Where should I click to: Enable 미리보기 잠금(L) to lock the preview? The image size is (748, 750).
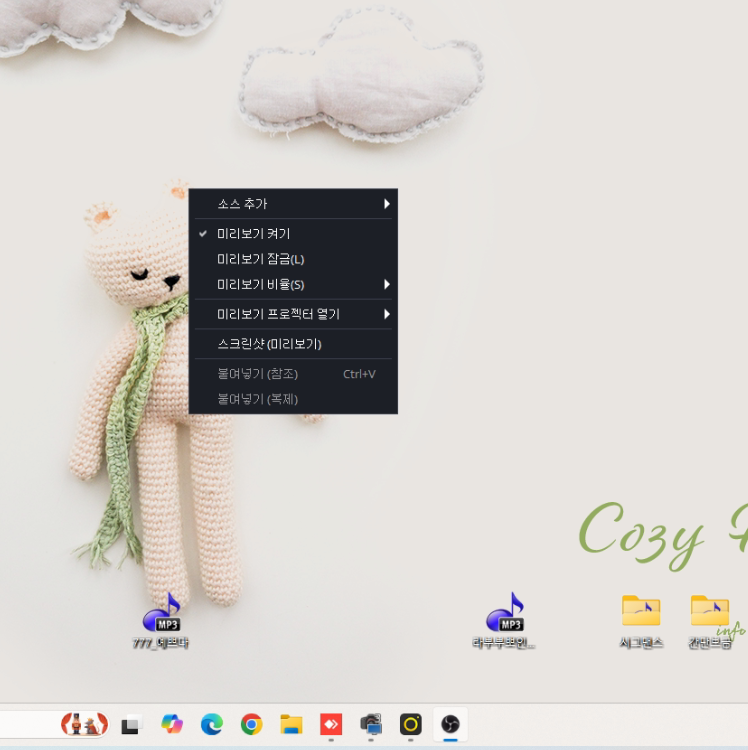260,259
